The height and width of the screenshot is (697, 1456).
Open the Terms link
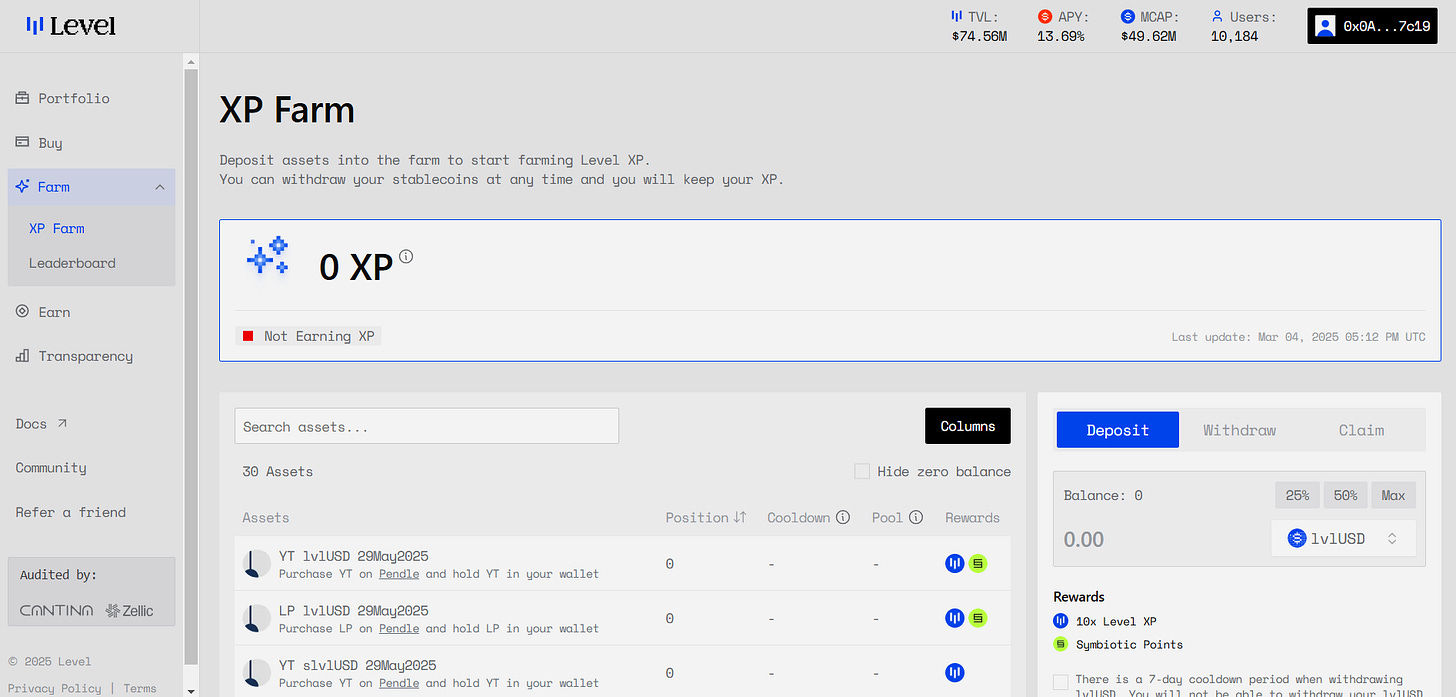pos(140,688)
